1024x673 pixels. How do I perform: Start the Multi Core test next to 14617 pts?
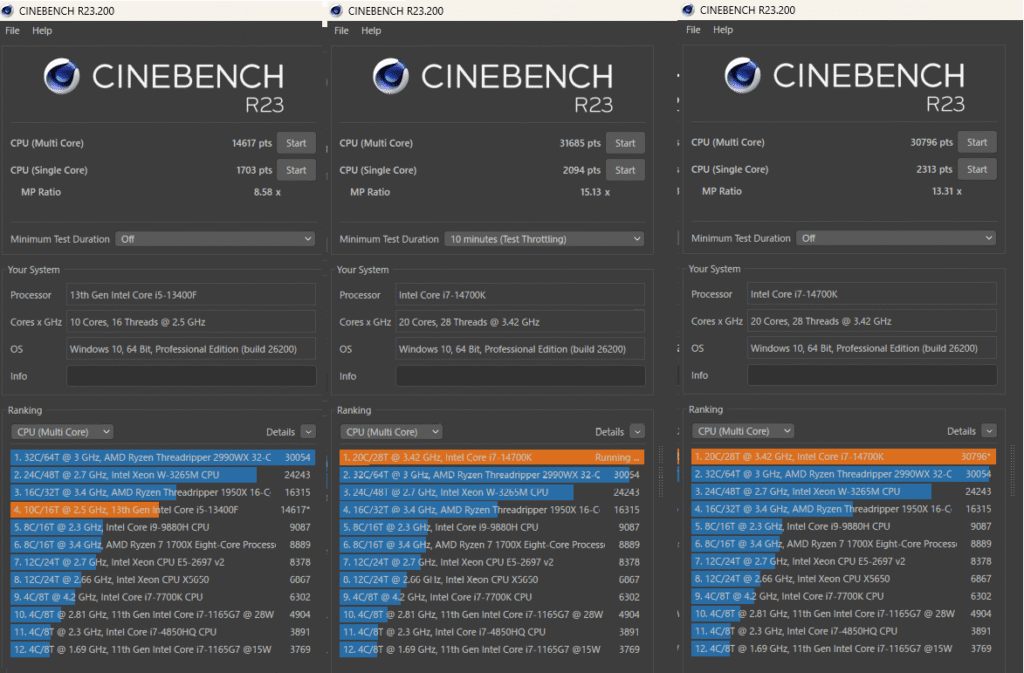pos(296,143)
